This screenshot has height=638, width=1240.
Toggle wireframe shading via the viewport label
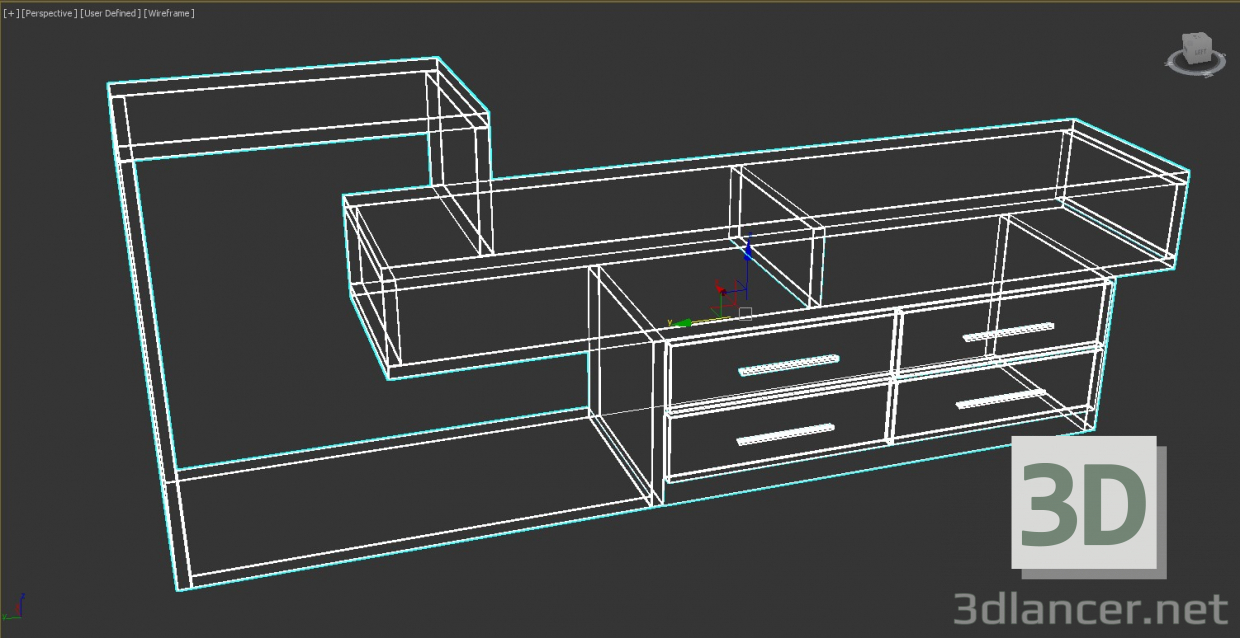[168, 13]
